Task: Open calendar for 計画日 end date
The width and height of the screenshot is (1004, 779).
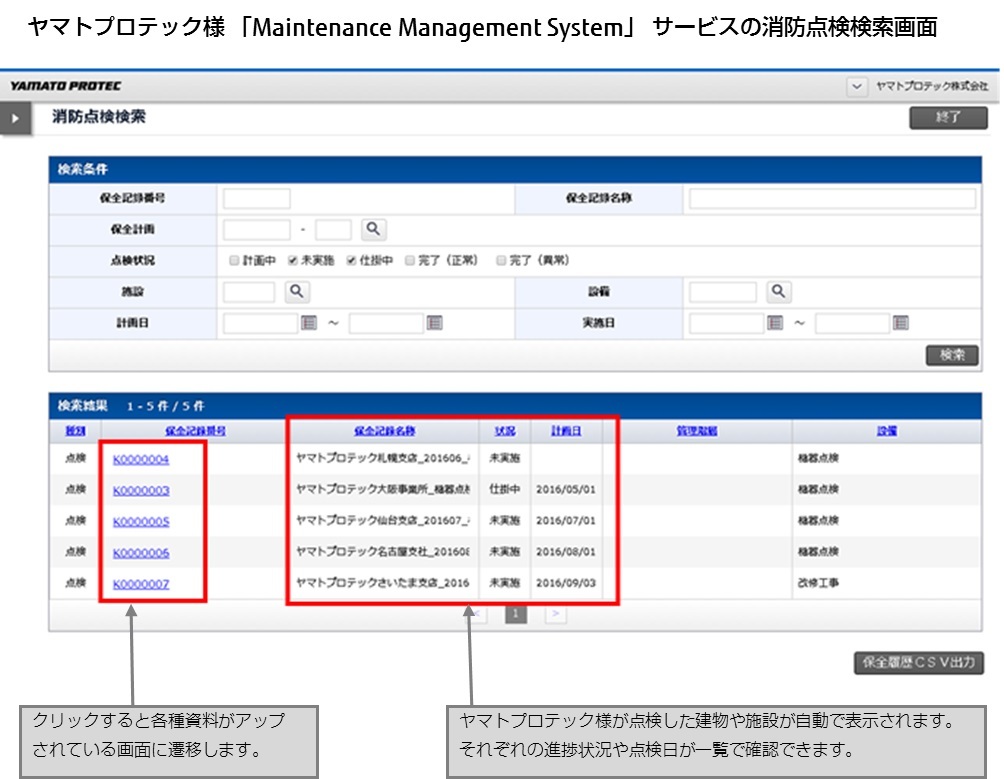Action: (x=434, y=323)
